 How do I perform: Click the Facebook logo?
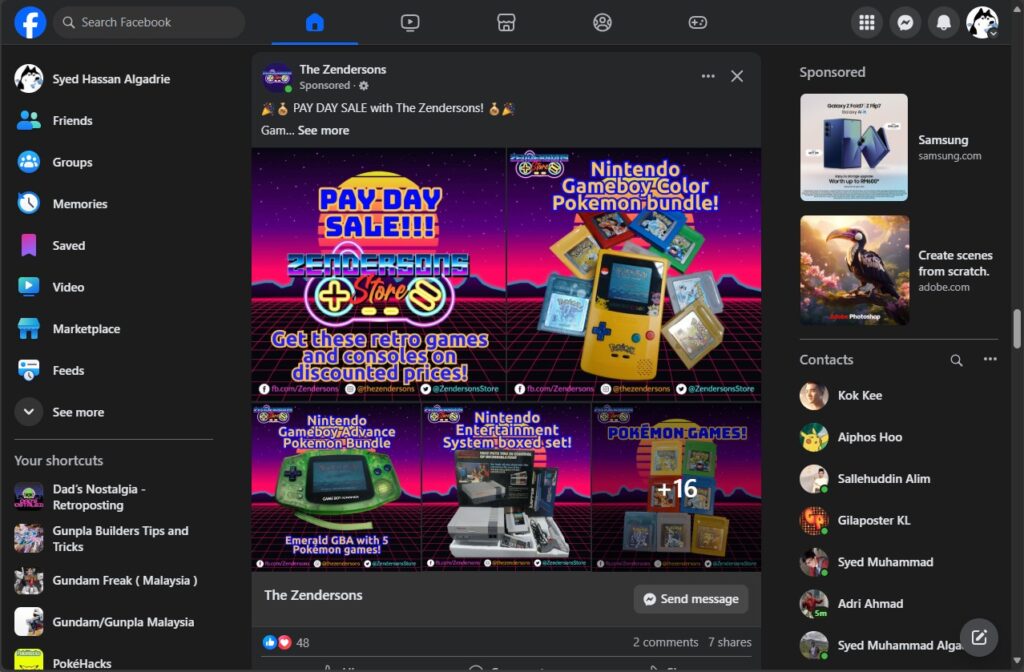click(x=30, y=22)
